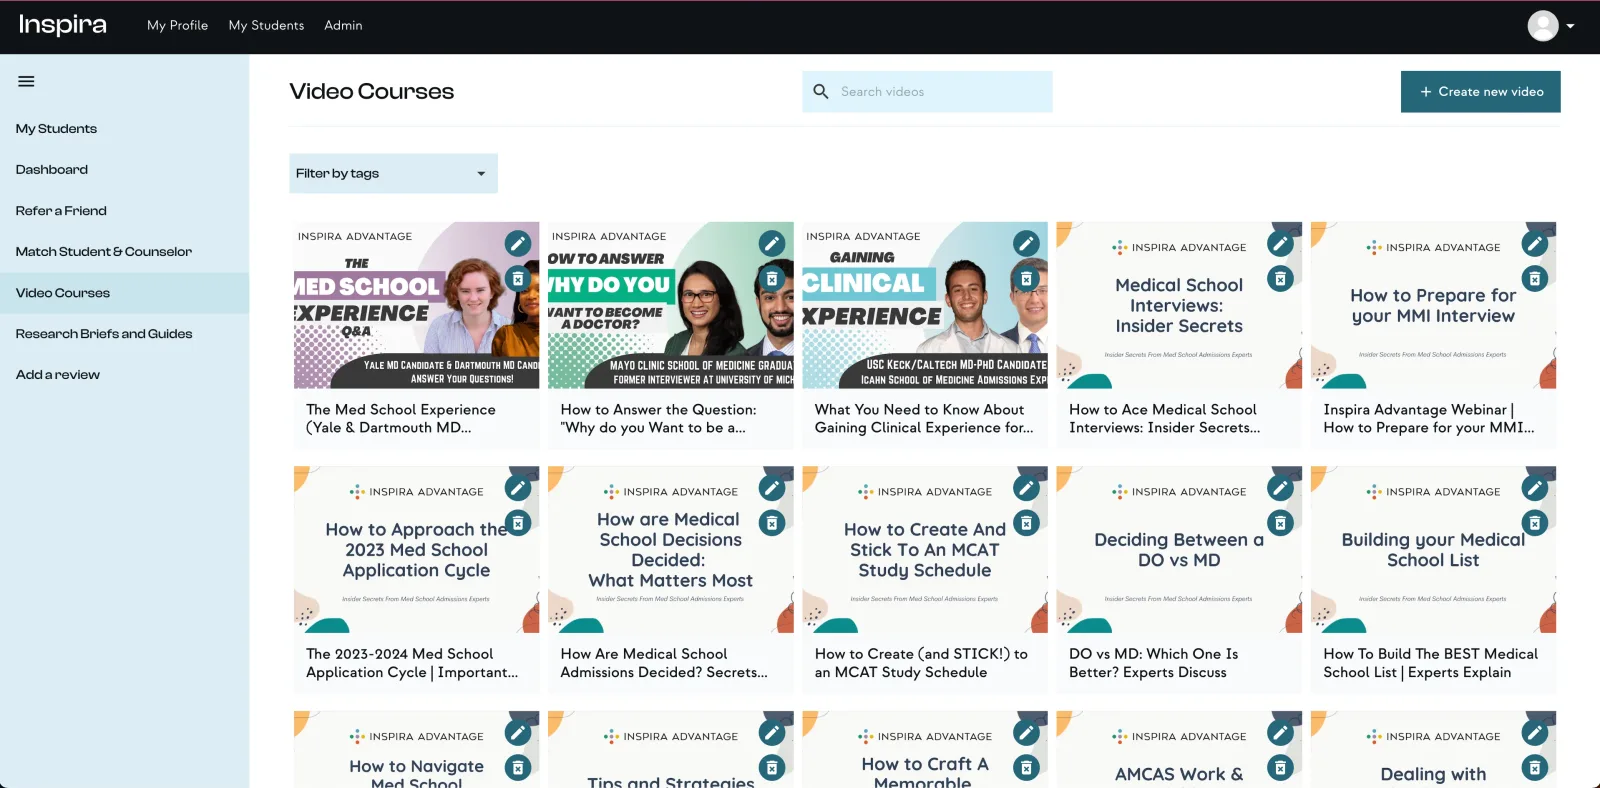This screenshot has height=788, width=1600.
Task: Open the hamburger menu icon in sidebar
Action: [x=26, y=82]
